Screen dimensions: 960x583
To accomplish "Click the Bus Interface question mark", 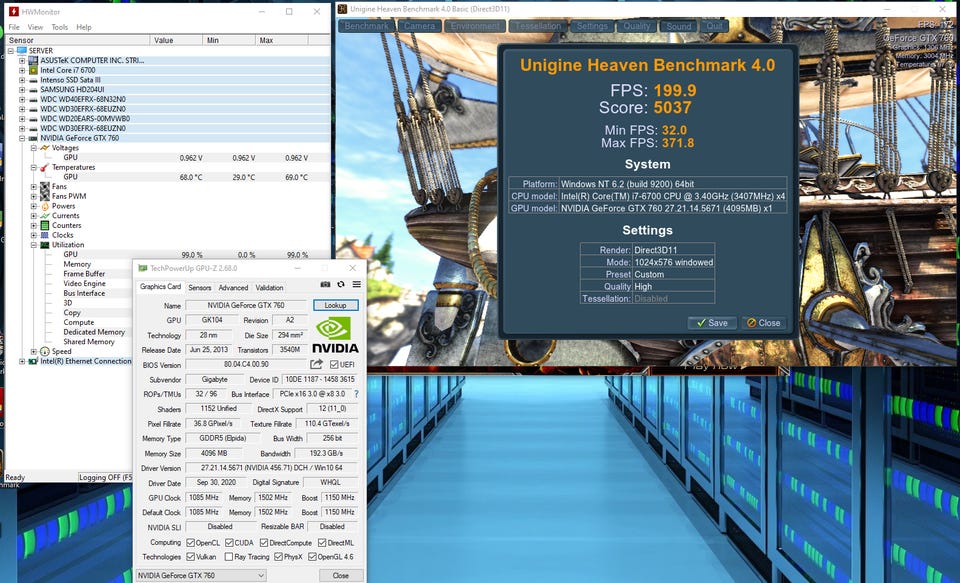I will coord(356,394).
